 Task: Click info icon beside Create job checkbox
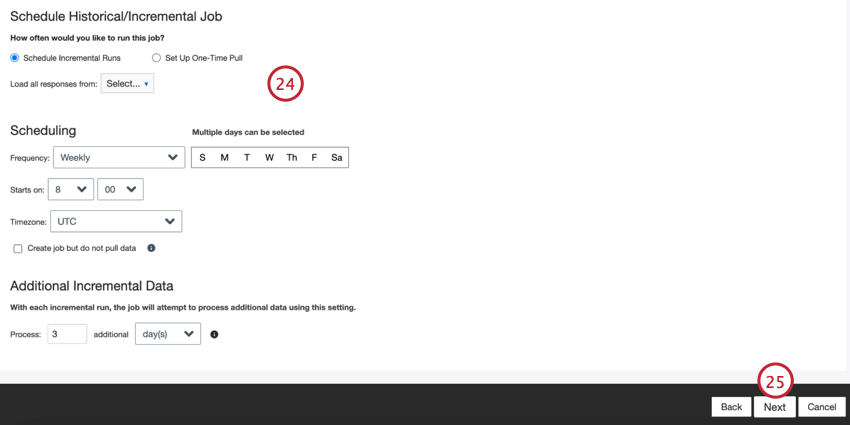tap(151, 248)
